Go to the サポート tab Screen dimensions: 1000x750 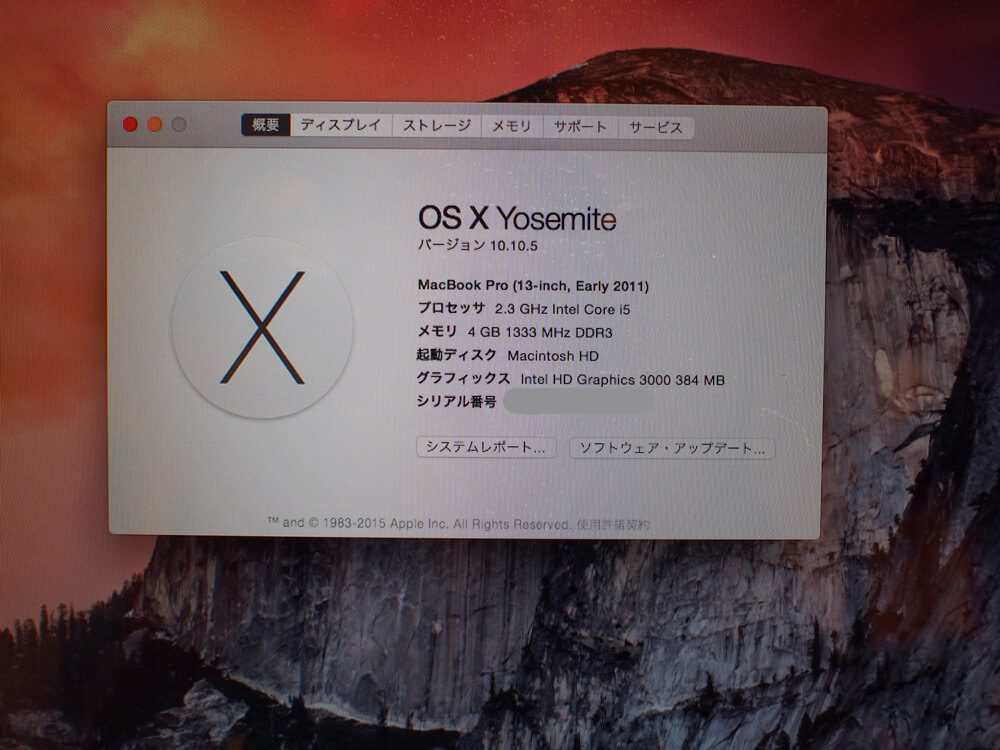(x=580, y=127)
